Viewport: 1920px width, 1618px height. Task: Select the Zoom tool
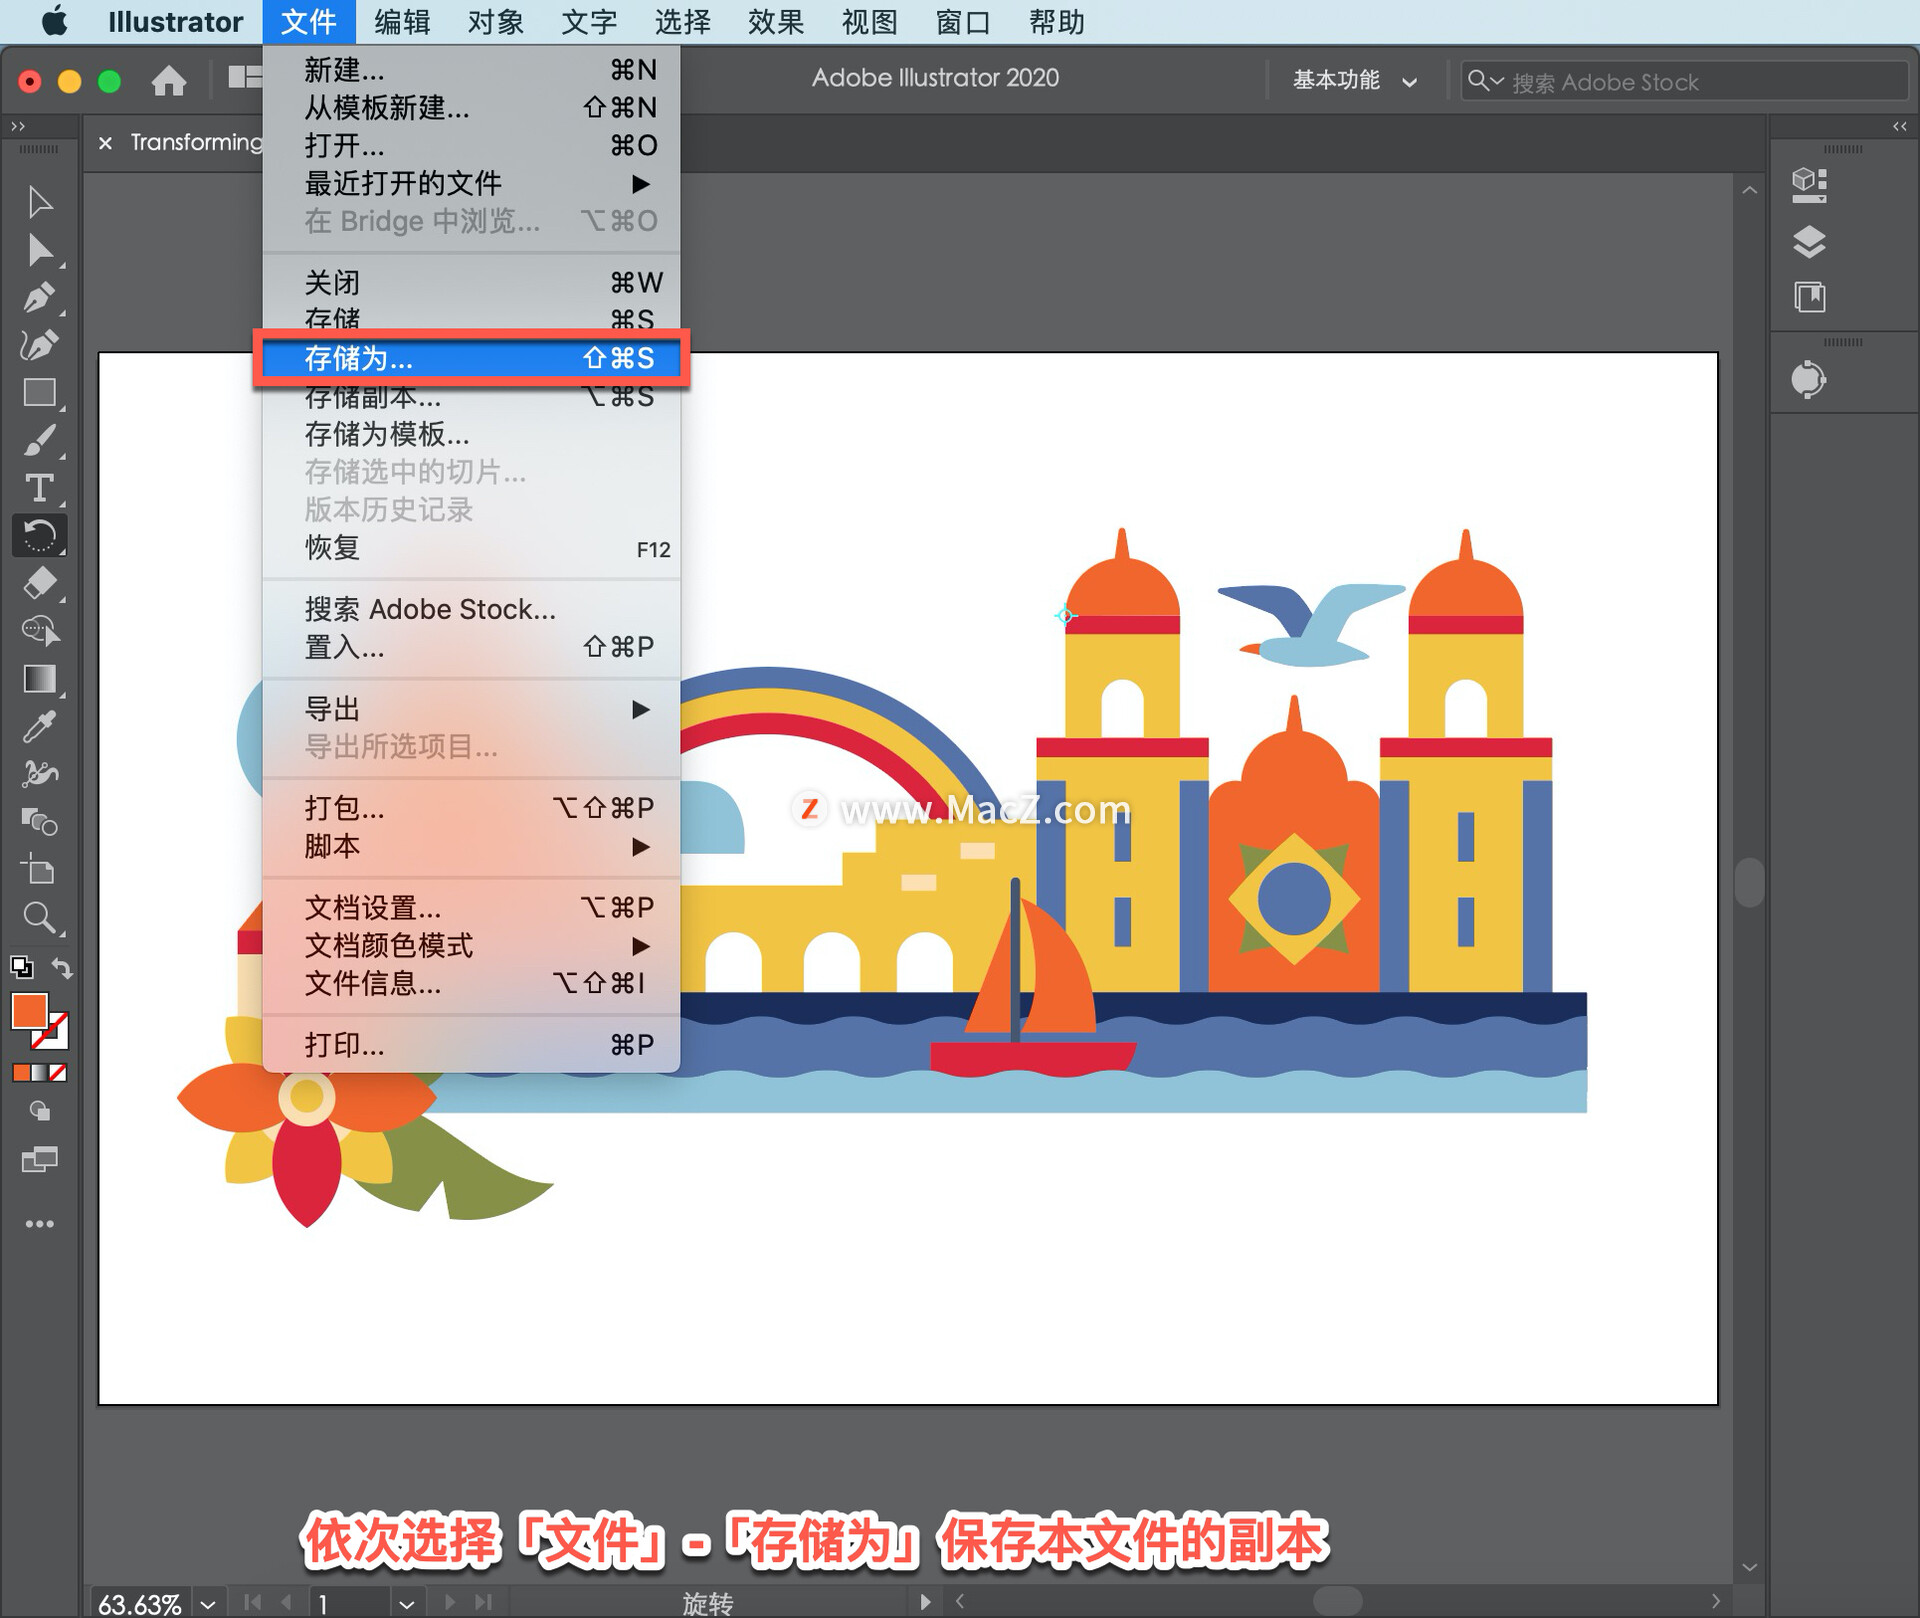tap(39, 917)
